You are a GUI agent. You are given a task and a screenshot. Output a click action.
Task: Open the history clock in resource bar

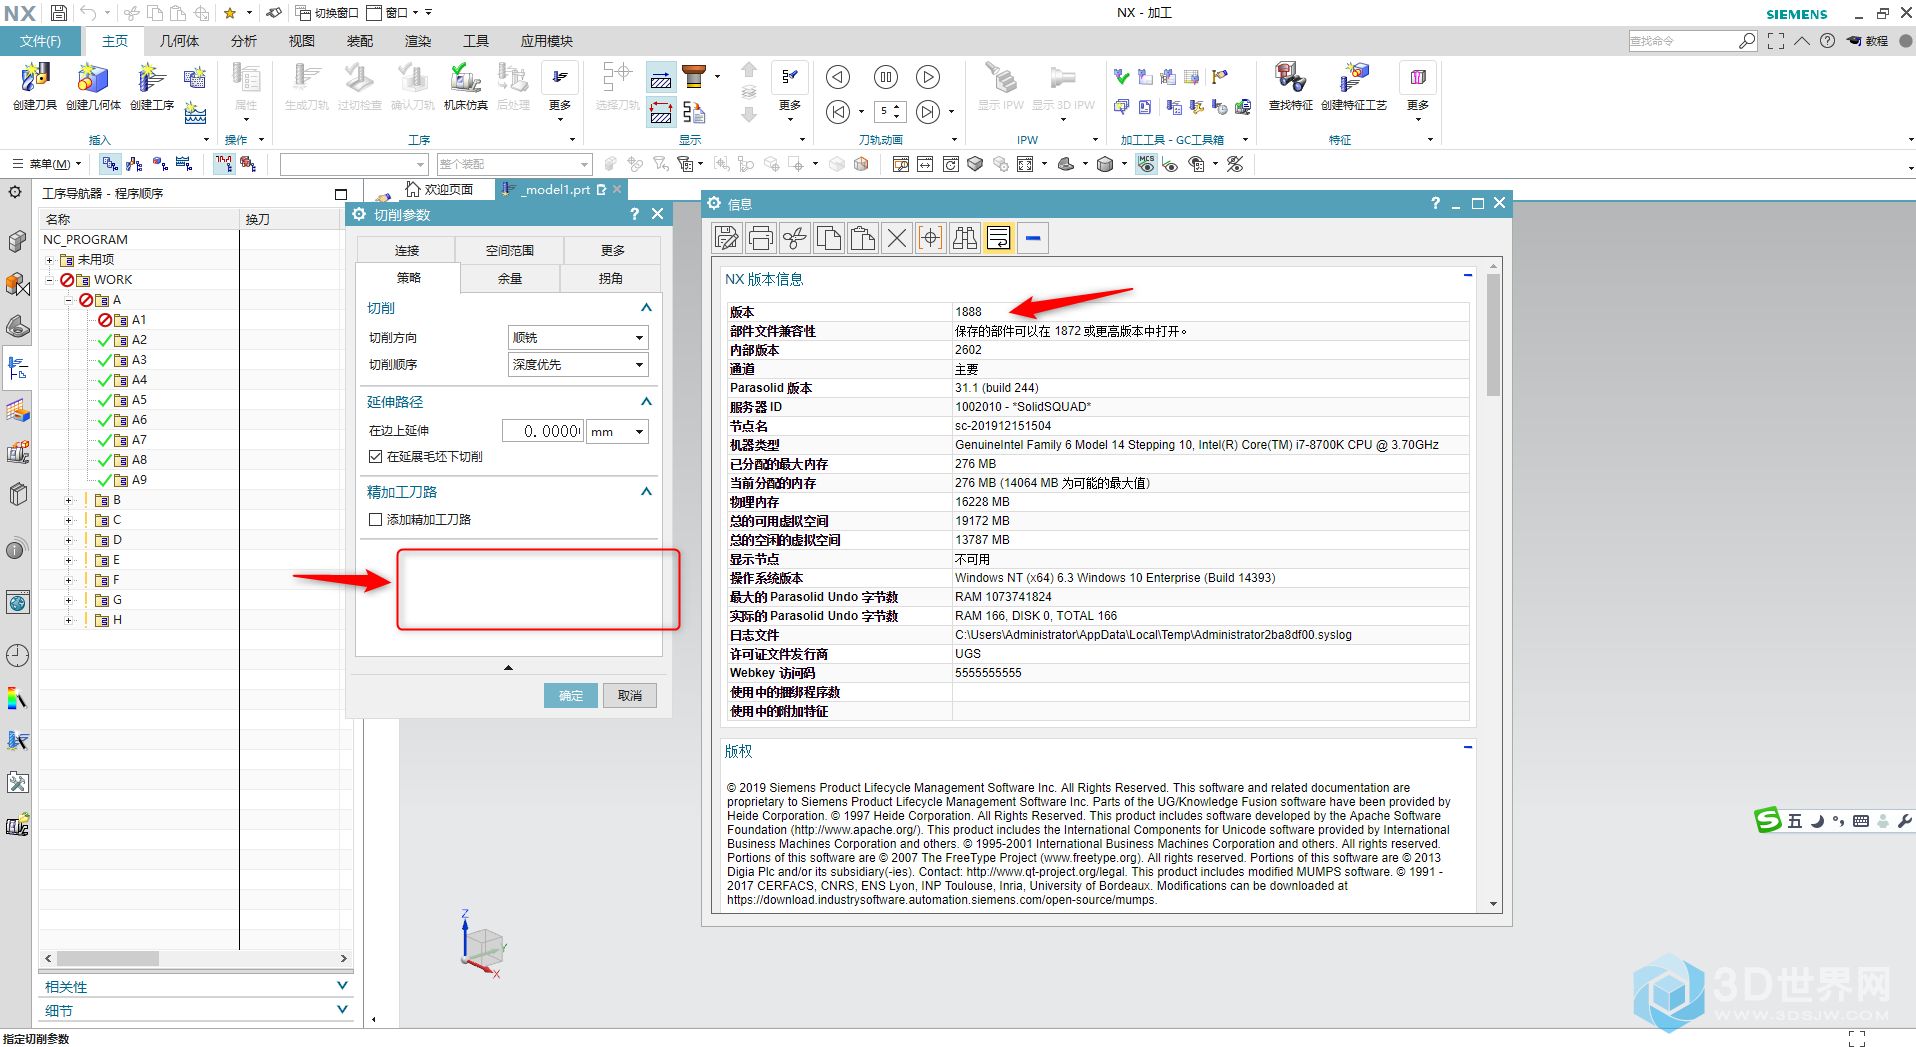click(18, 656)
